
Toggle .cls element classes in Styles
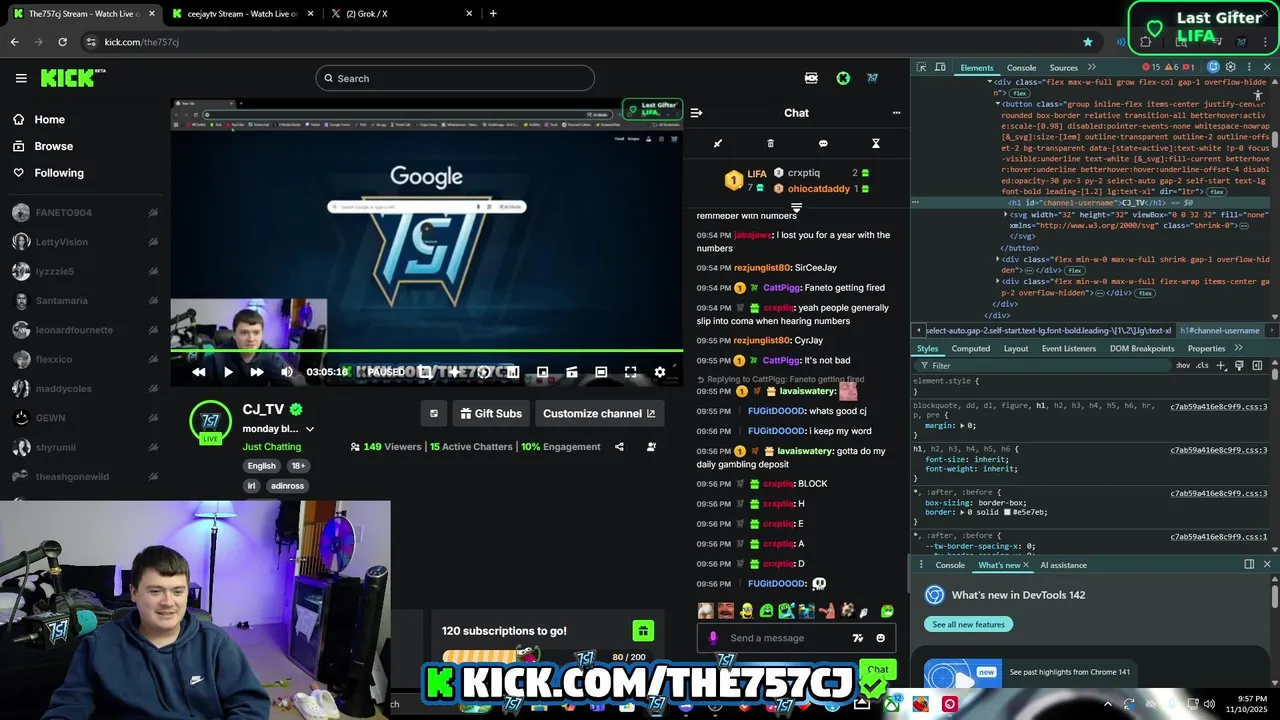click(1203, 366)
